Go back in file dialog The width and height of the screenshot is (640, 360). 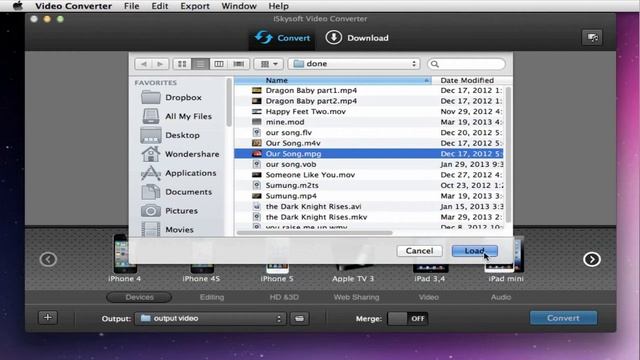point(143,64)
